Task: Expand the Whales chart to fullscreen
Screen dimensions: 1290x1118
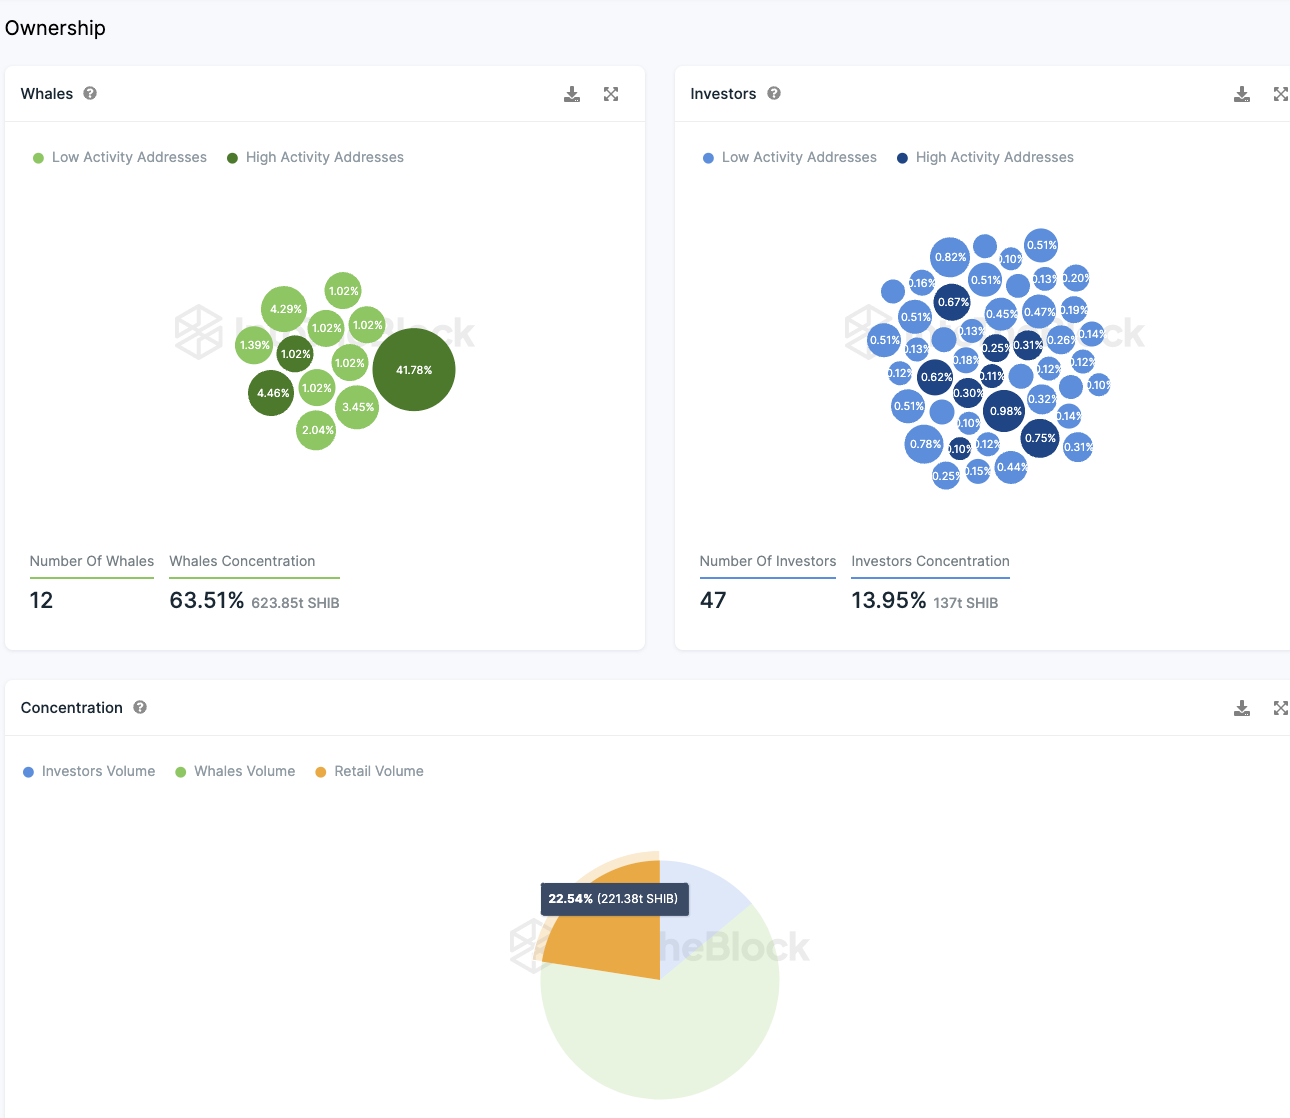Action: 611,94
